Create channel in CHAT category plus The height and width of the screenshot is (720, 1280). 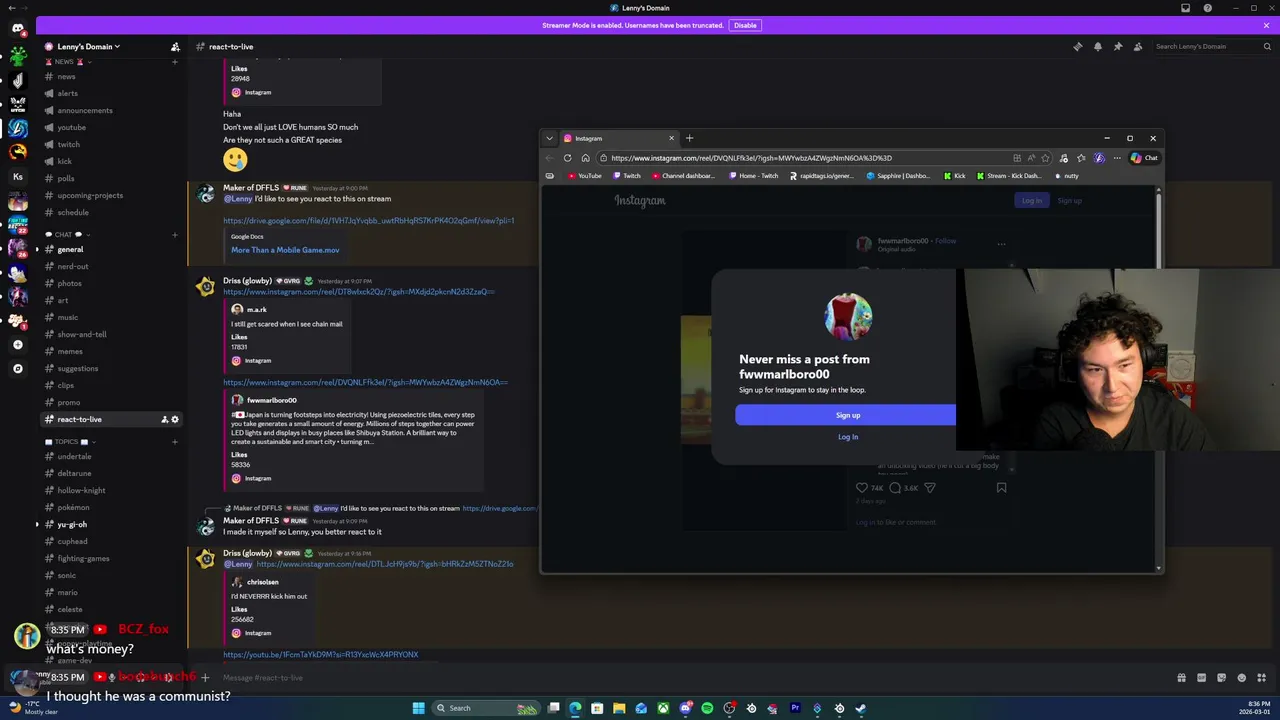175,235
